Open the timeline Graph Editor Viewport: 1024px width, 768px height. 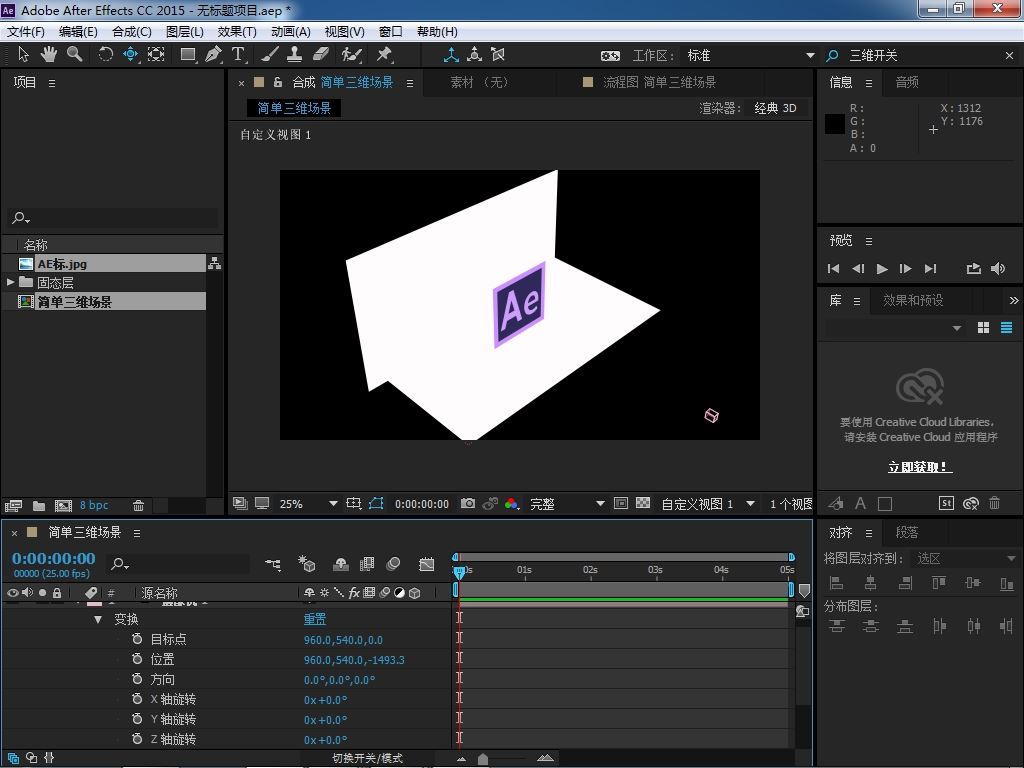coord(427,565)
